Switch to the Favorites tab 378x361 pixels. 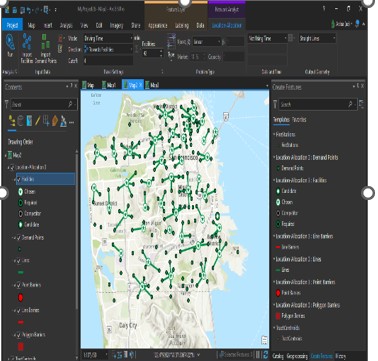coord(299,120)
